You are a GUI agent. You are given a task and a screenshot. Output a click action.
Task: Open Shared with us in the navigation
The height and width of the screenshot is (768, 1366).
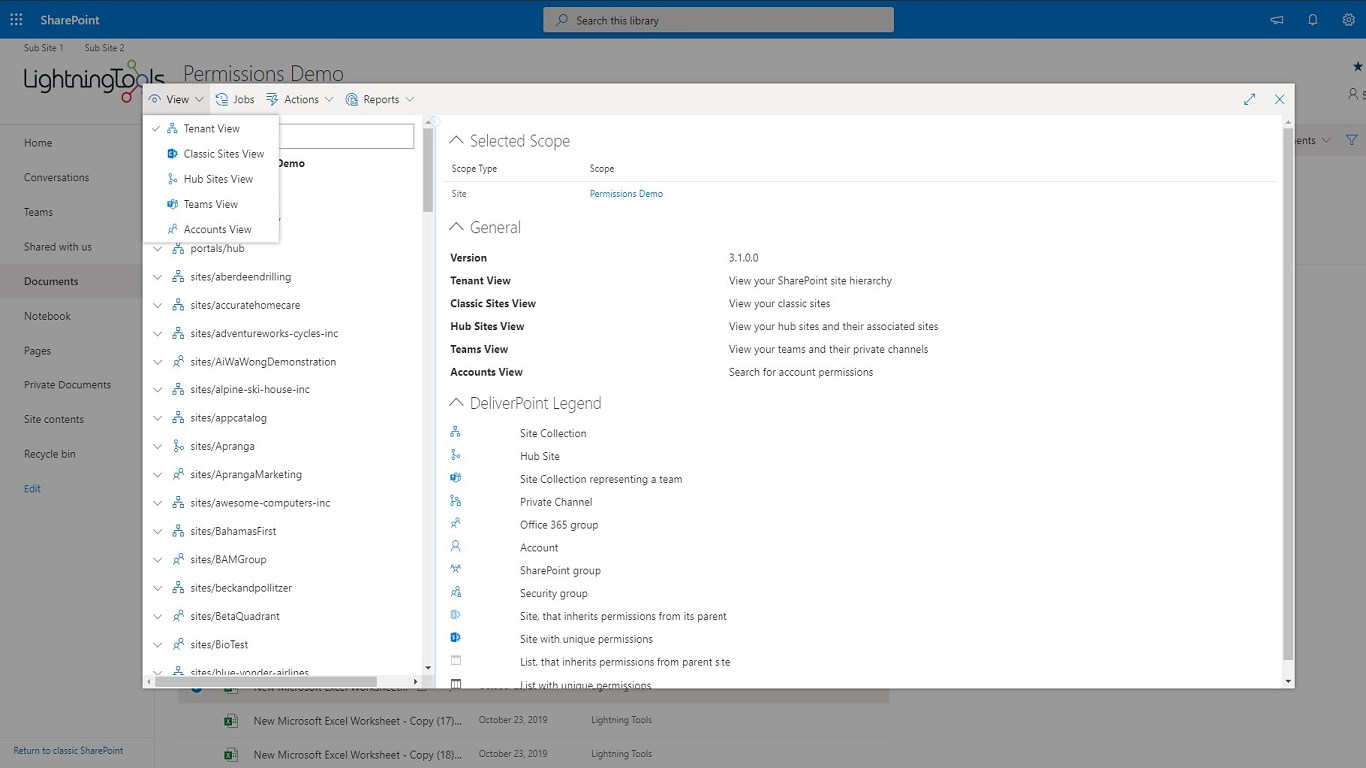[x=58, y=247]
